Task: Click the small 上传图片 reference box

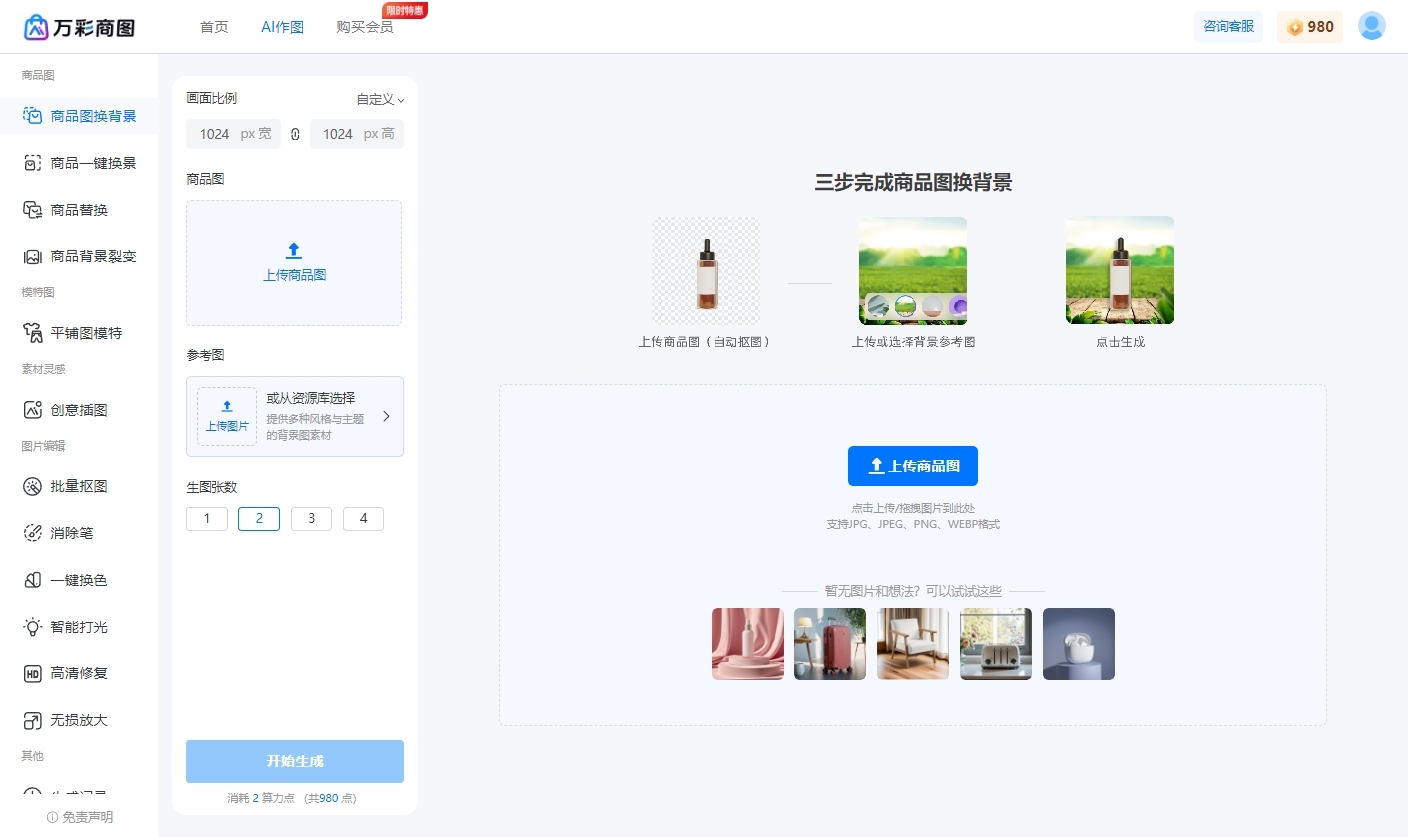Action: (227, 416)
